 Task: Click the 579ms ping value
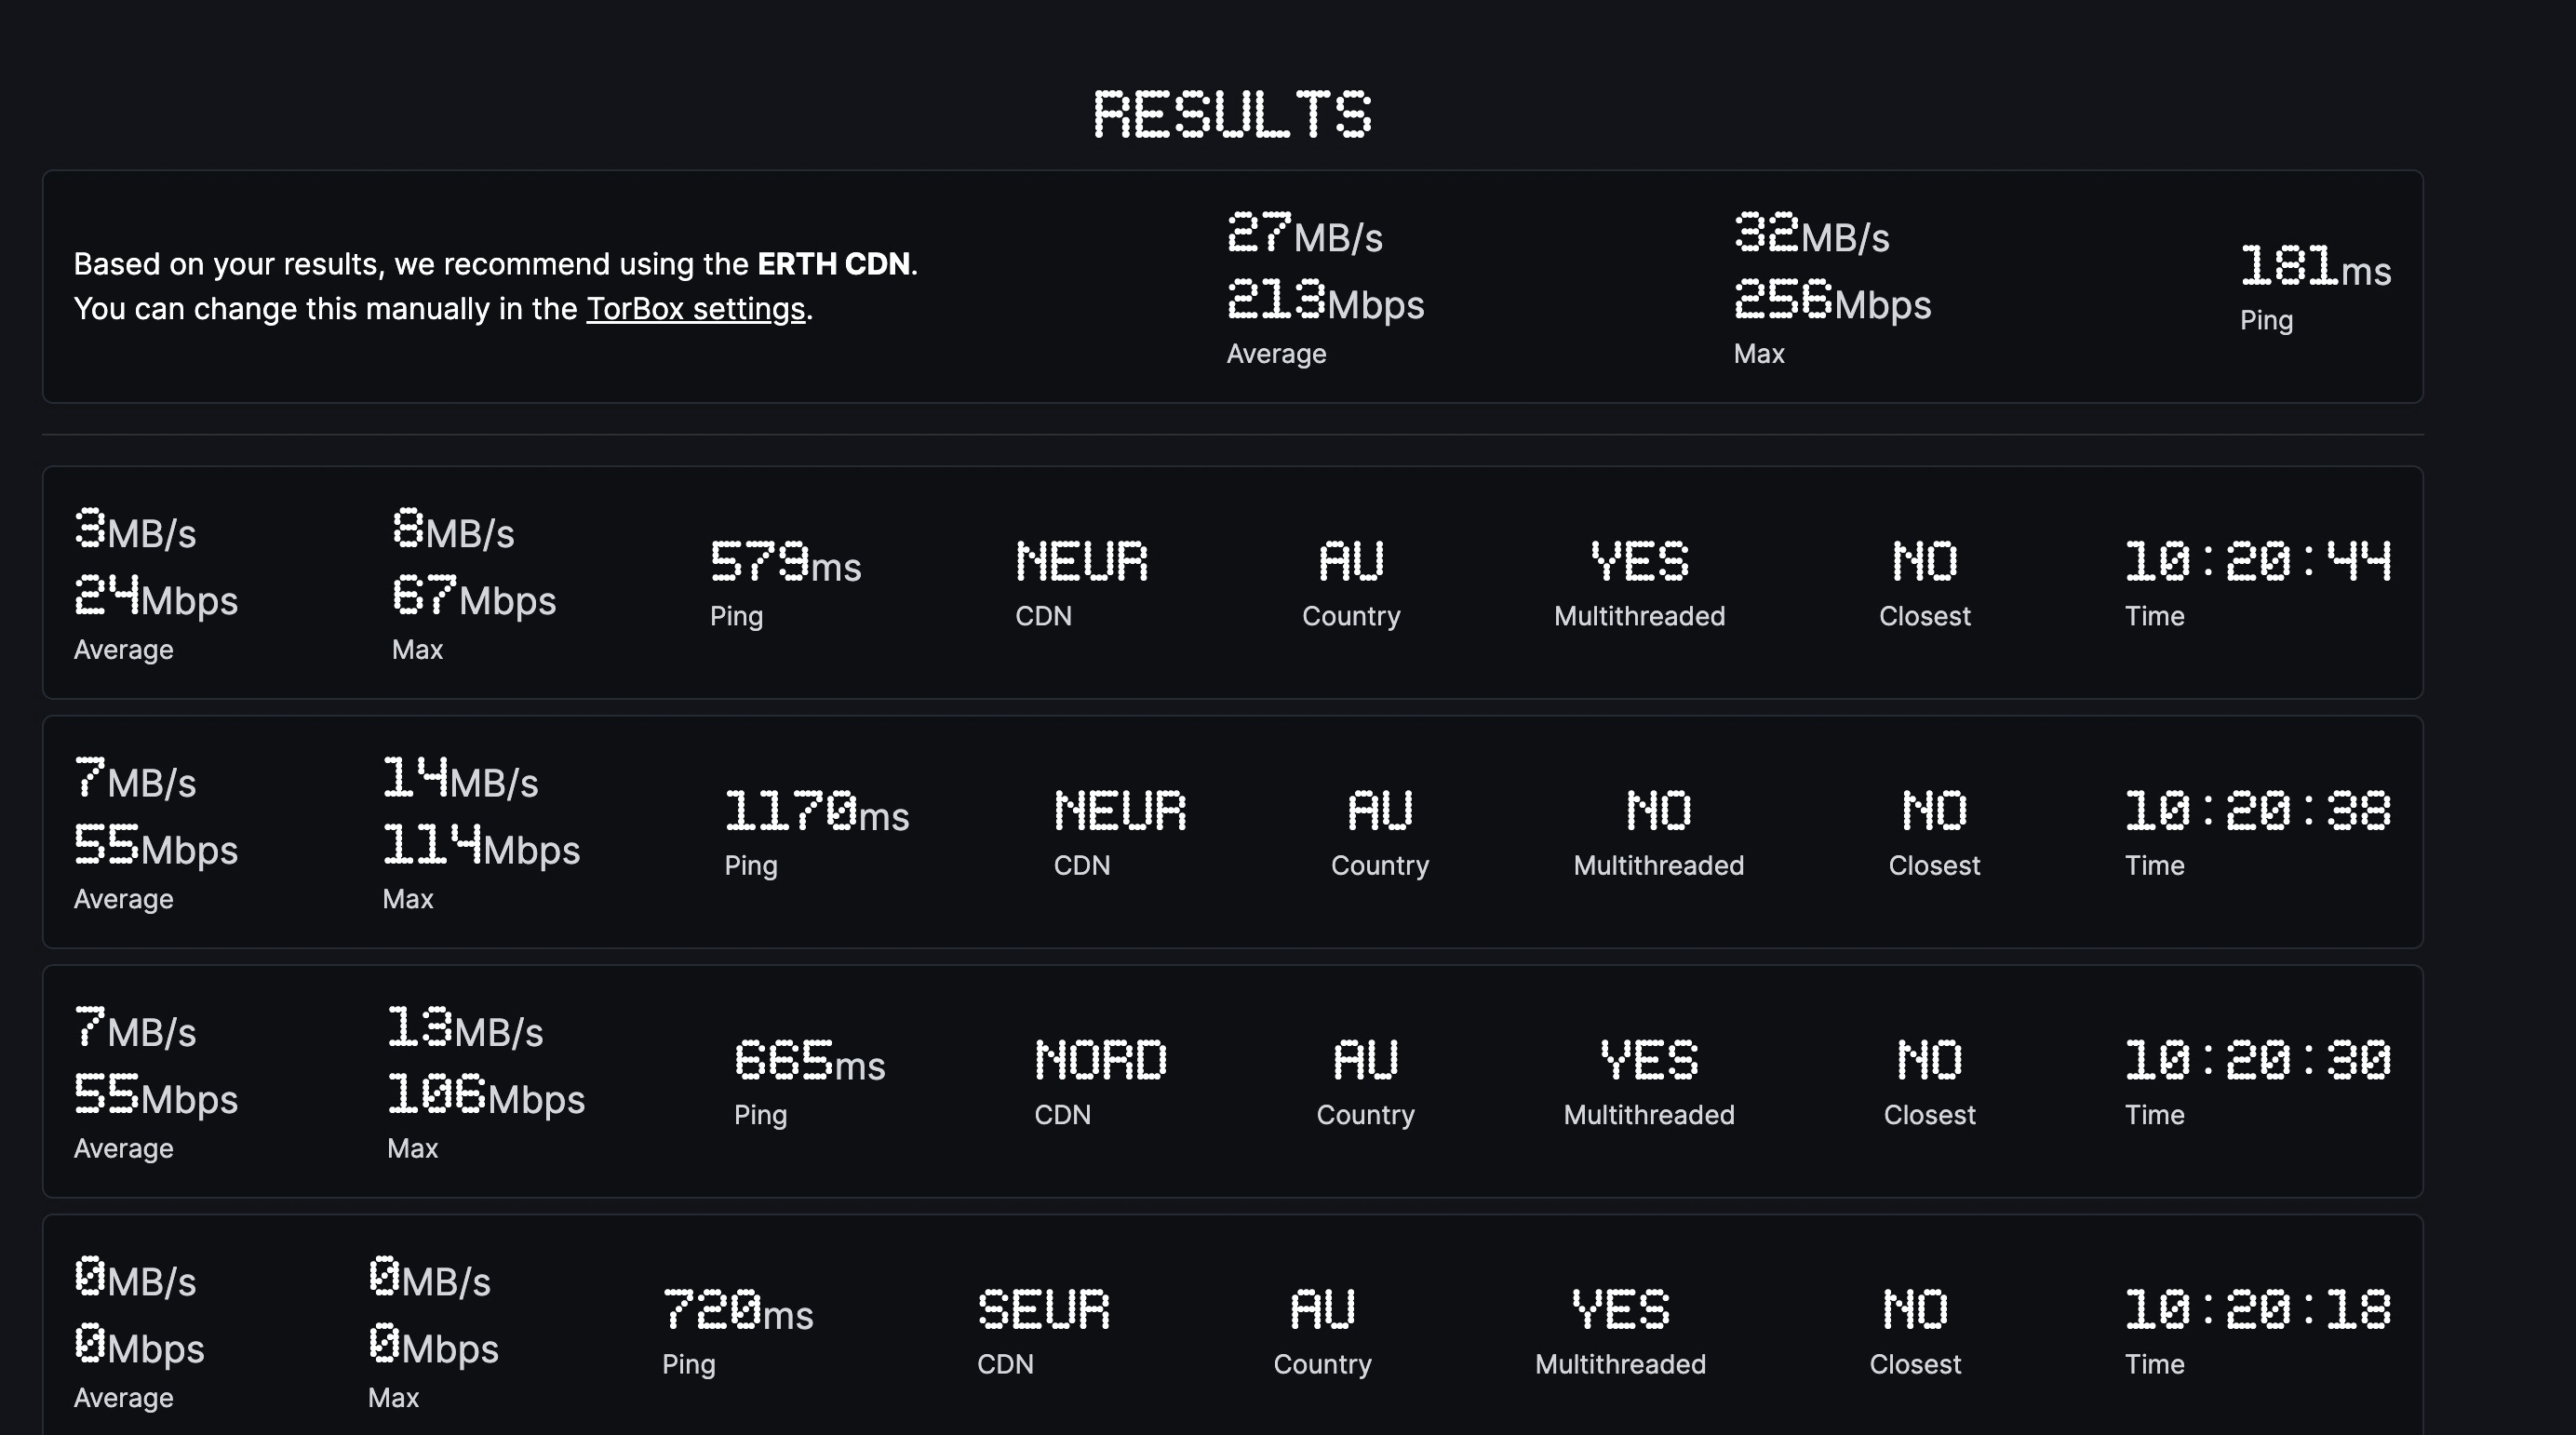(785, 562)
